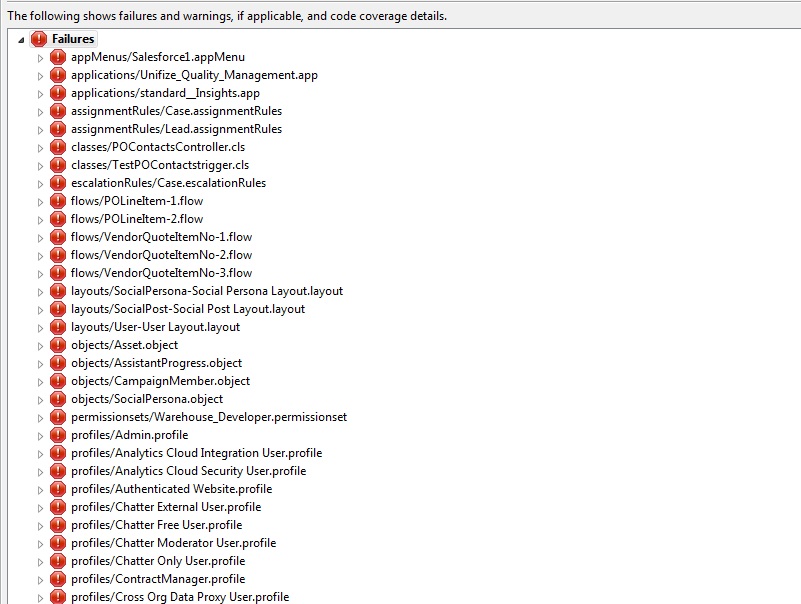Click the red error icon beside Failures
This screenshot has width=801, height=604.
[x=39, y=39]
